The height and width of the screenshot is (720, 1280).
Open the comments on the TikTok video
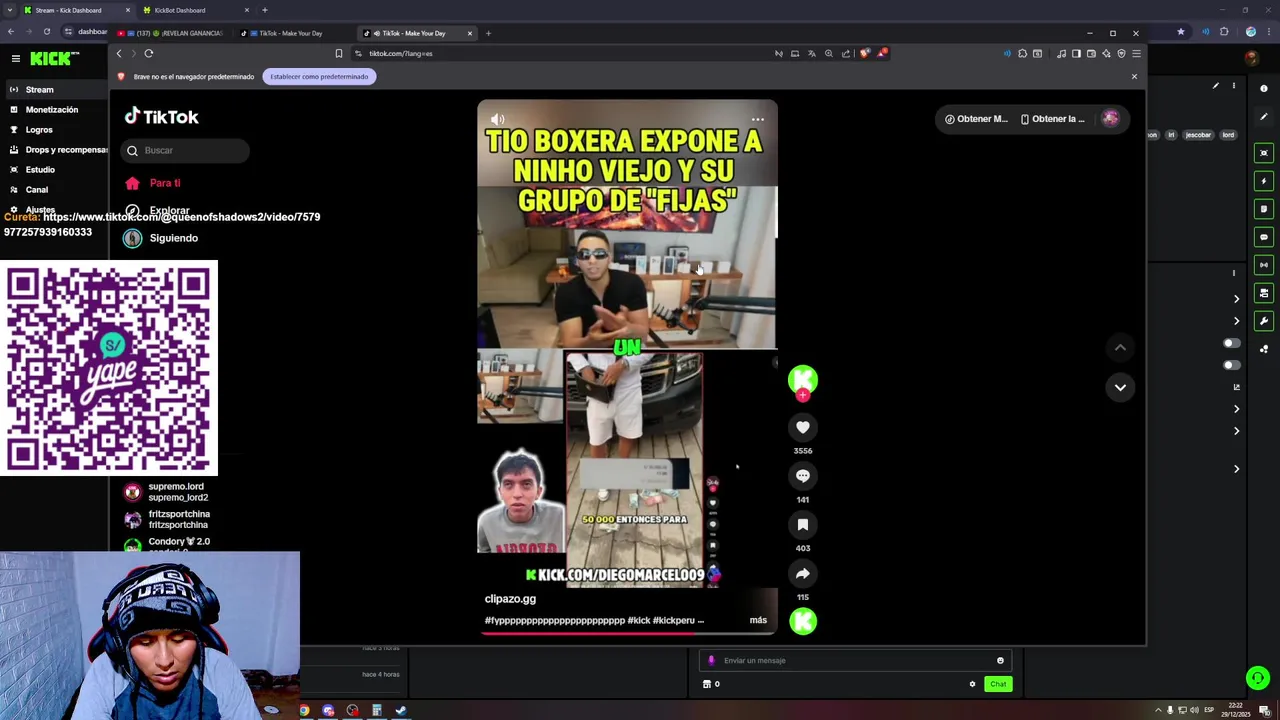(x=803, y=476)
